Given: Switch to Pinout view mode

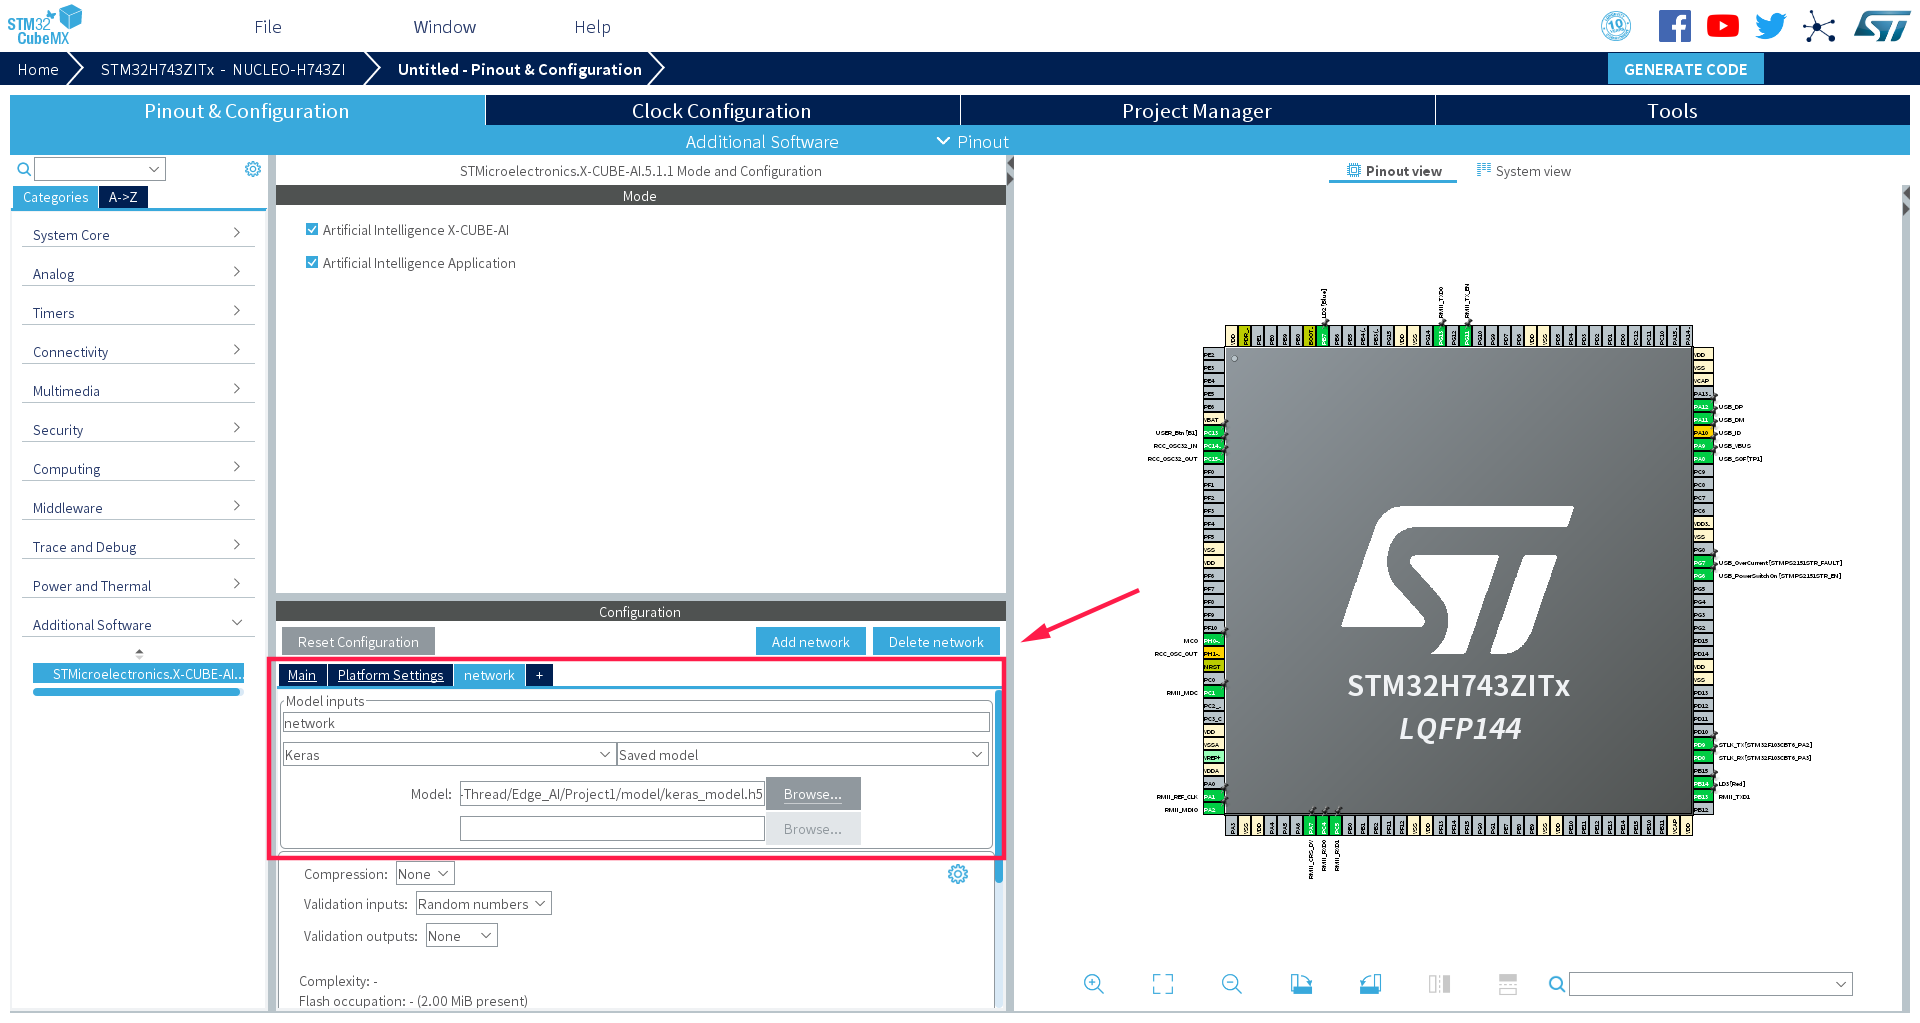Looking at the screenshot, I should pos(1392,171).
